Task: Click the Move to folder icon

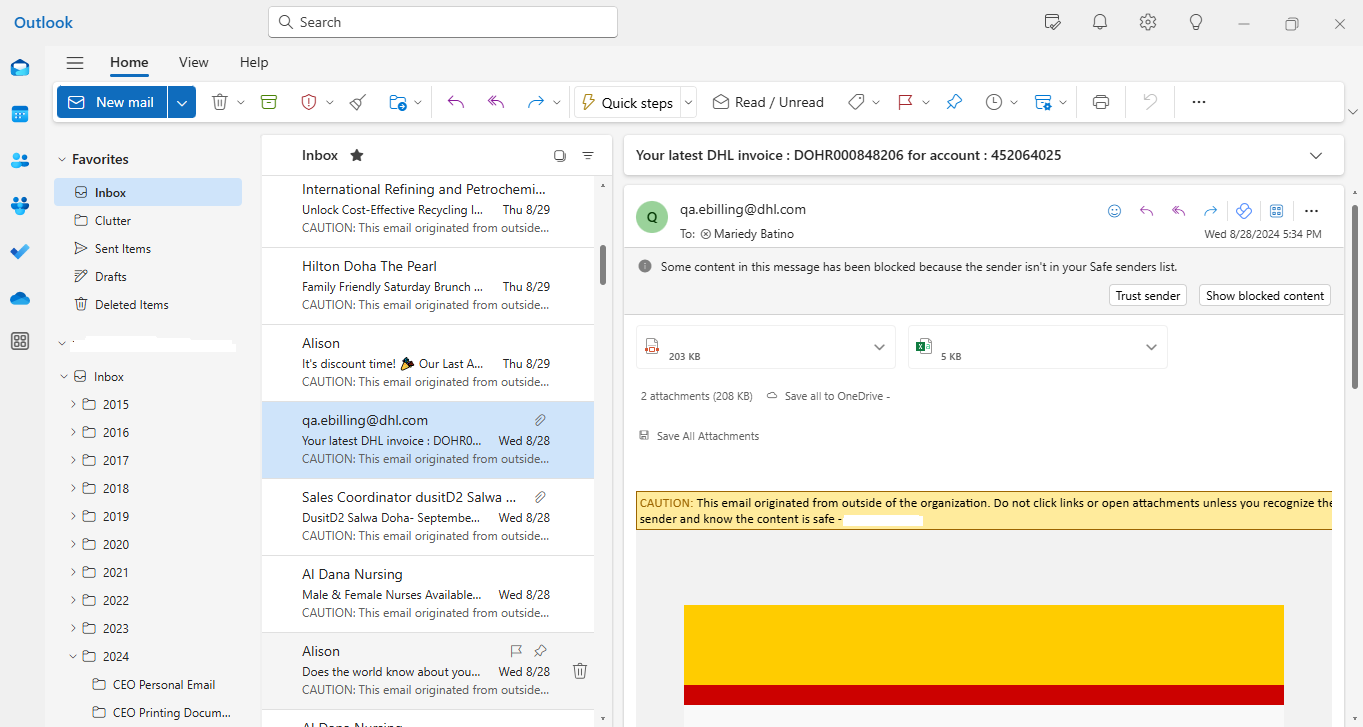Action: point(398,102)
